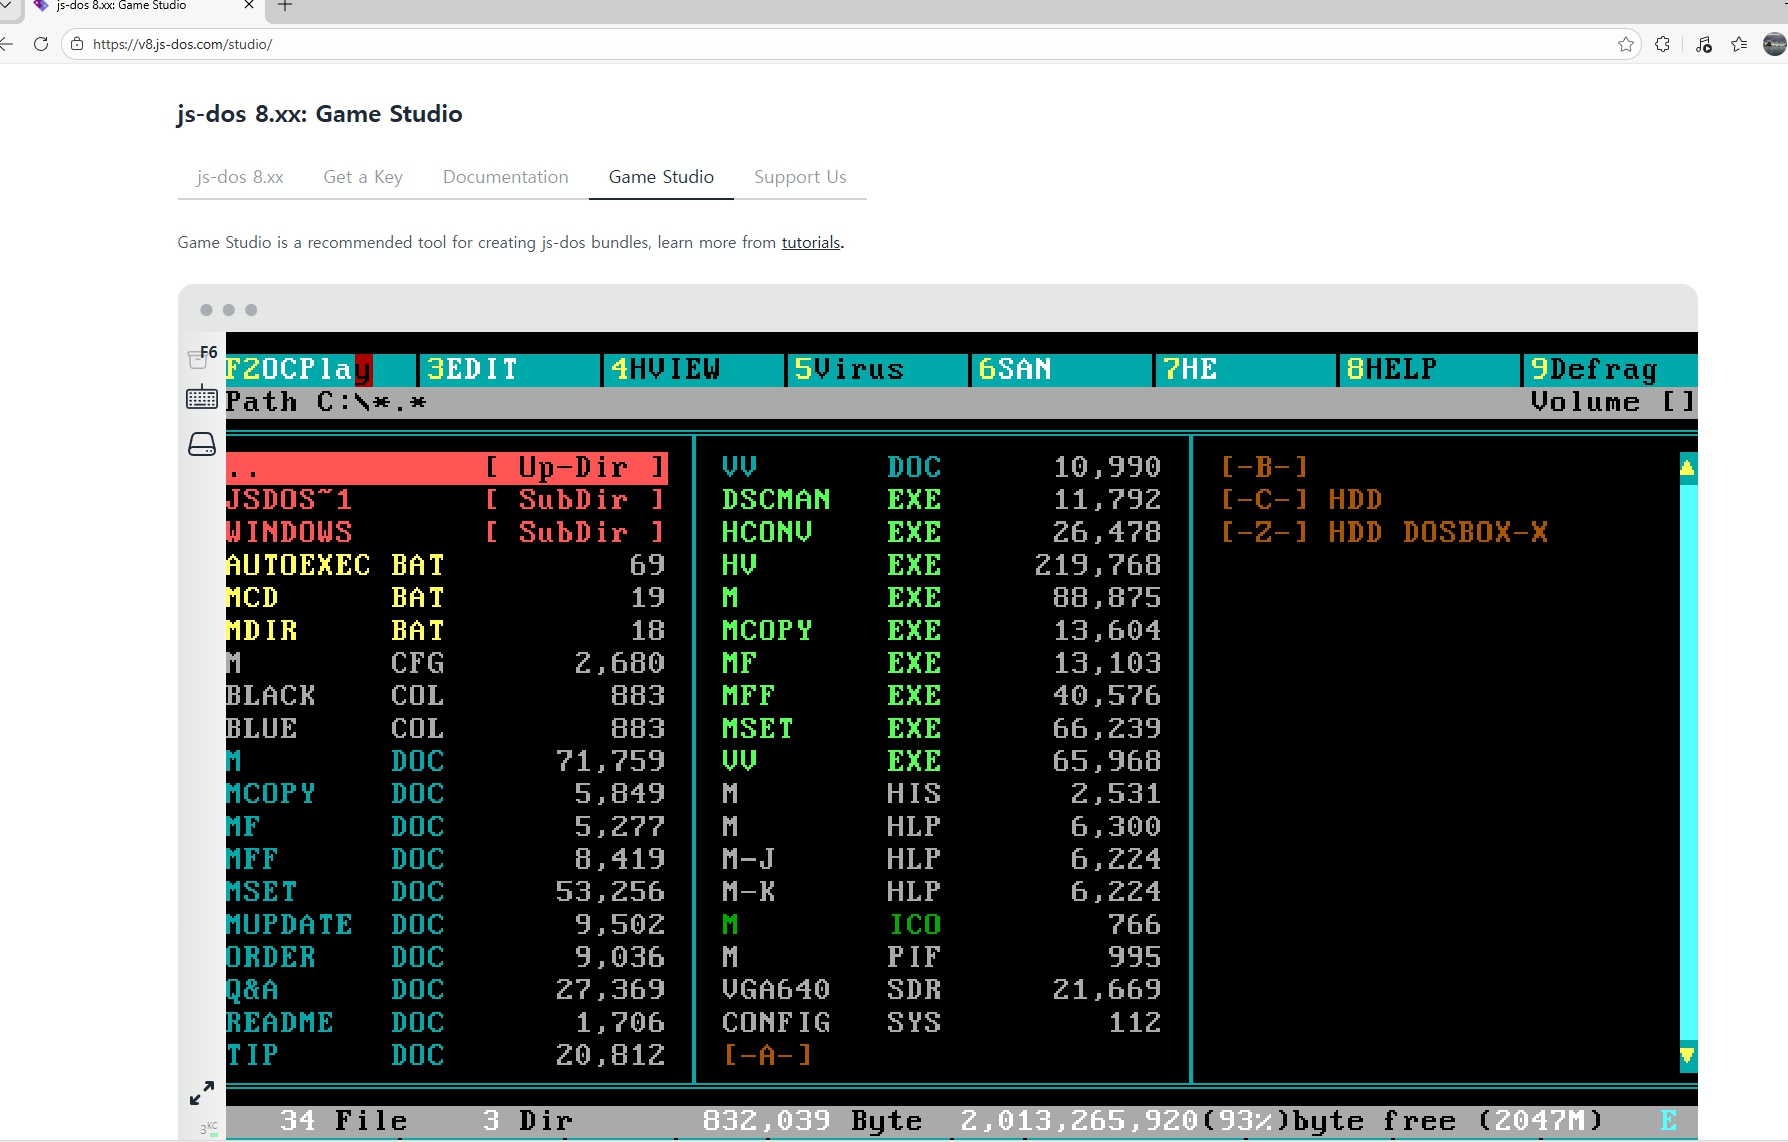1788x1142 pixels.
Task: Open the Get a Key tab
Action: pos(362,177)
